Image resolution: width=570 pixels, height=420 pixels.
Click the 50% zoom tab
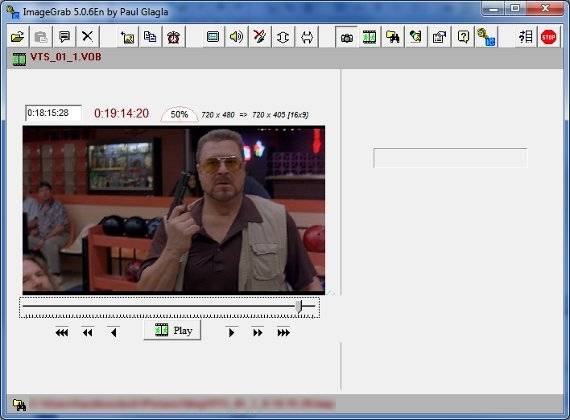click(179, 114)
